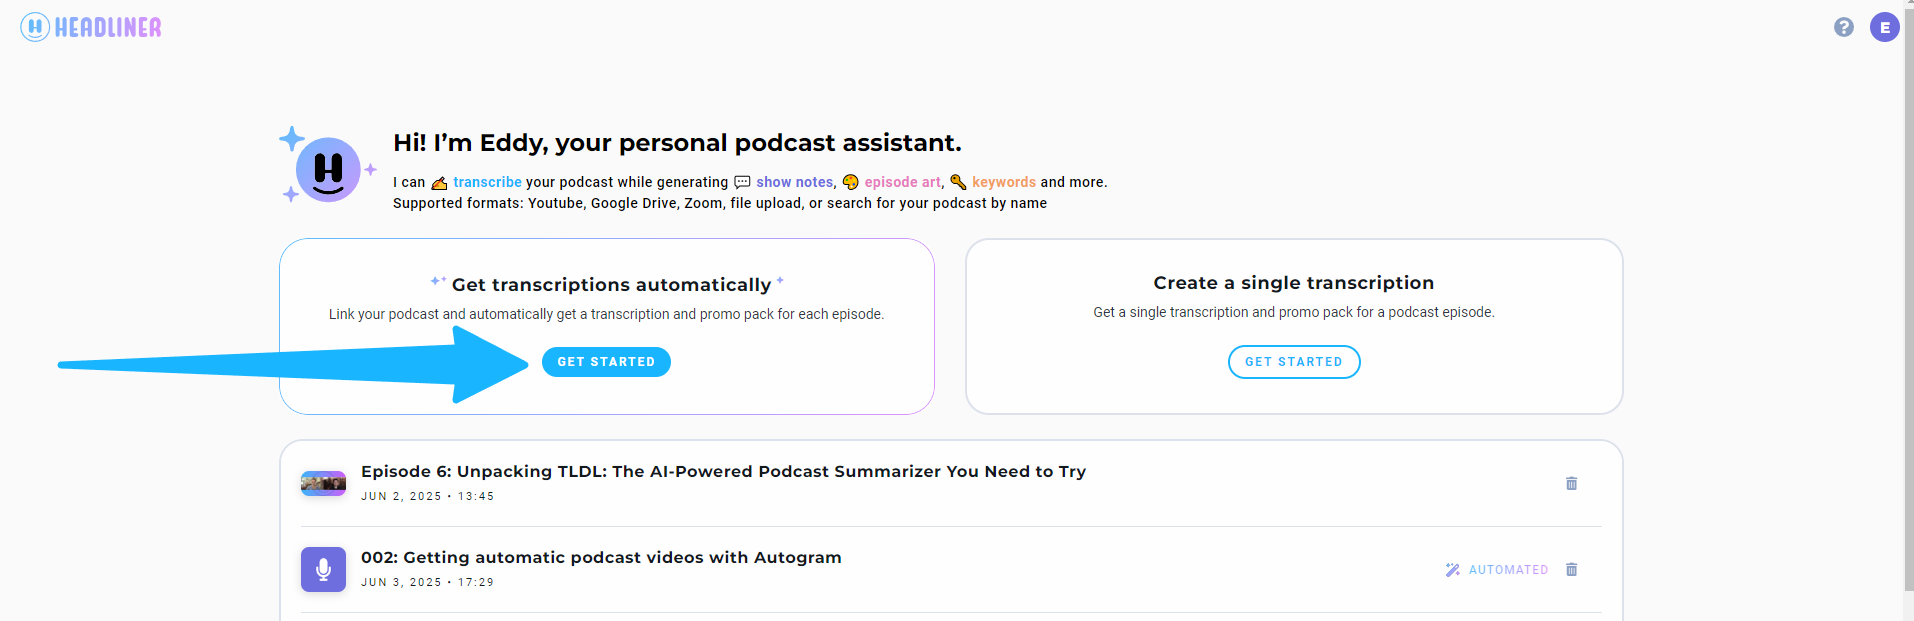Click the Automated magic wand icon
This screenshot has width=1914, height=621.
coord(1453,569)
